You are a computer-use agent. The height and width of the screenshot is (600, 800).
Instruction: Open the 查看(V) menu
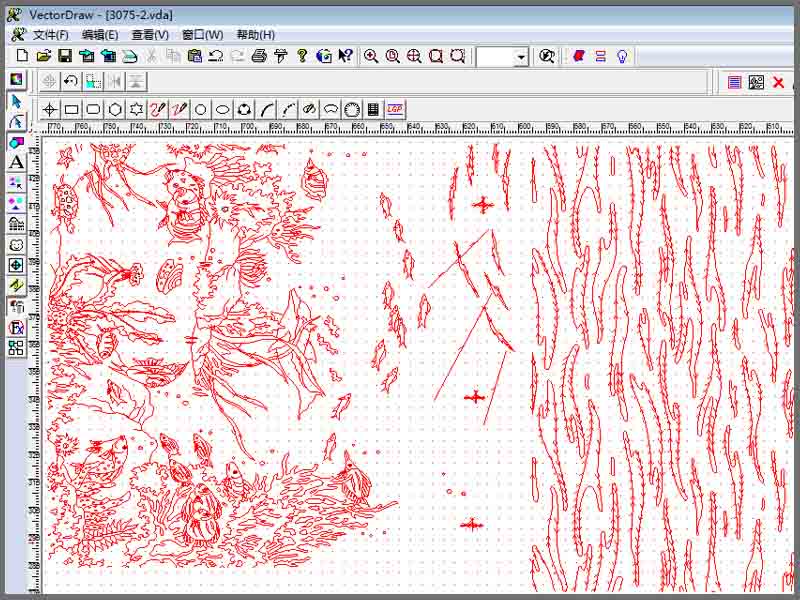(x=150, y=35)
